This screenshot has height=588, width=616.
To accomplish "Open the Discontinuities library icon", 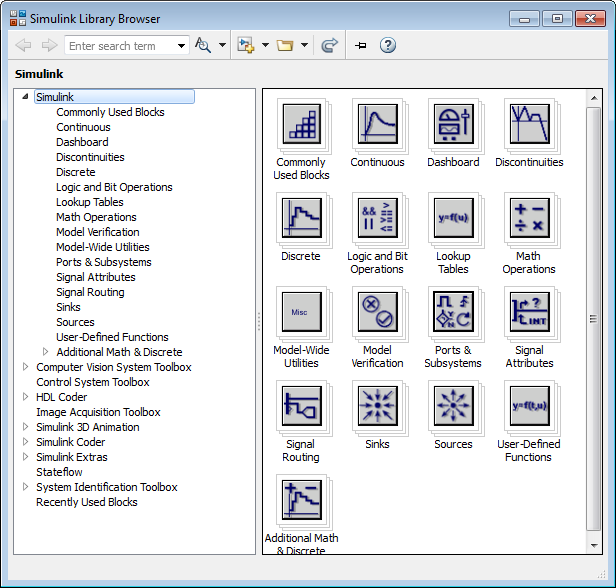I will (x=529, y=124).
